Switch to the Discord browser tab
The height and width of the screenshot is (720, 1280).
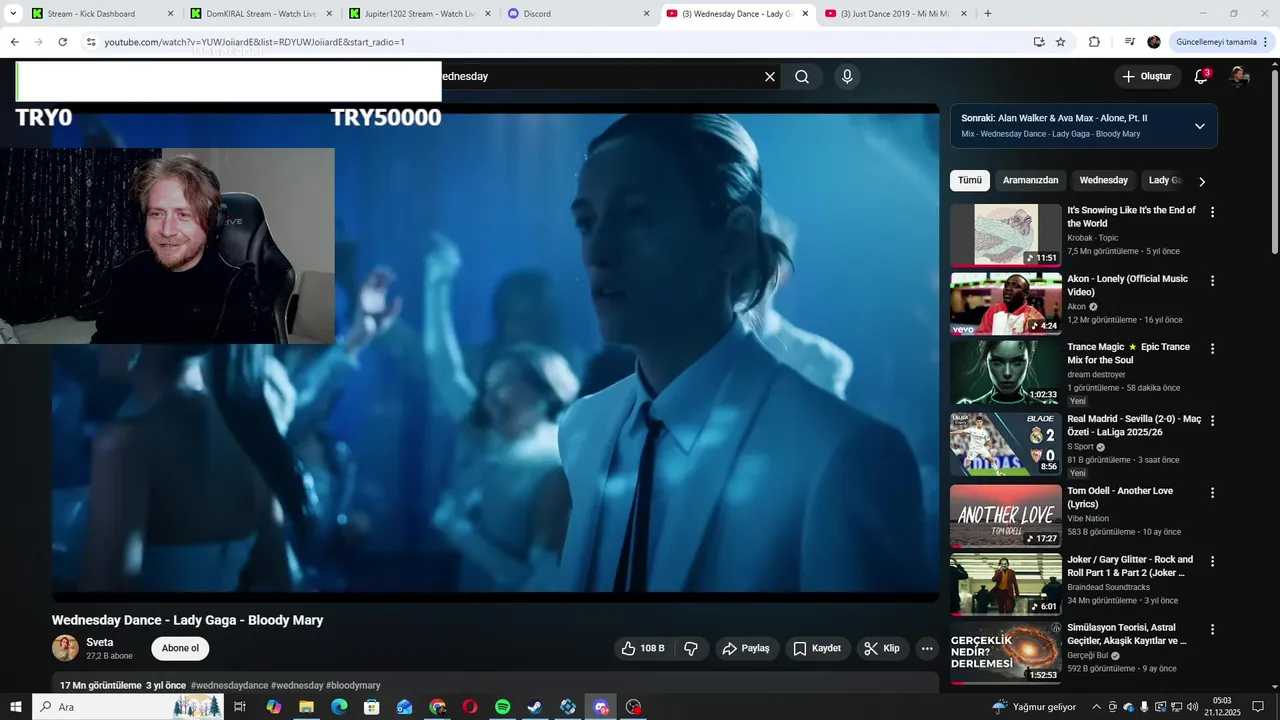click(578, 14)
